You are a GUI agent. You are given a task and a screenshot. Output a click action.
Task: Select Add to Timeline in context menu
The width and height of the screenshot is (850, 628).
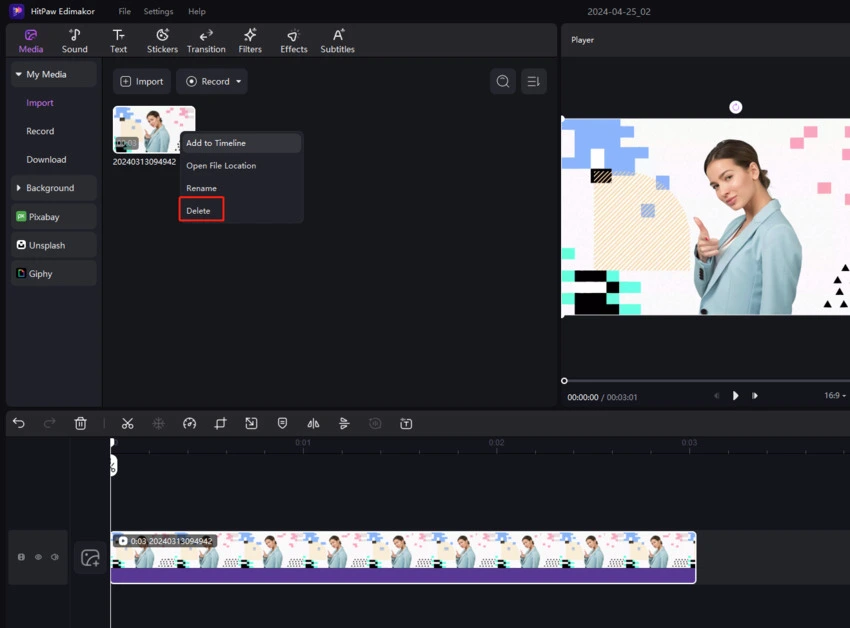(216, 143)
